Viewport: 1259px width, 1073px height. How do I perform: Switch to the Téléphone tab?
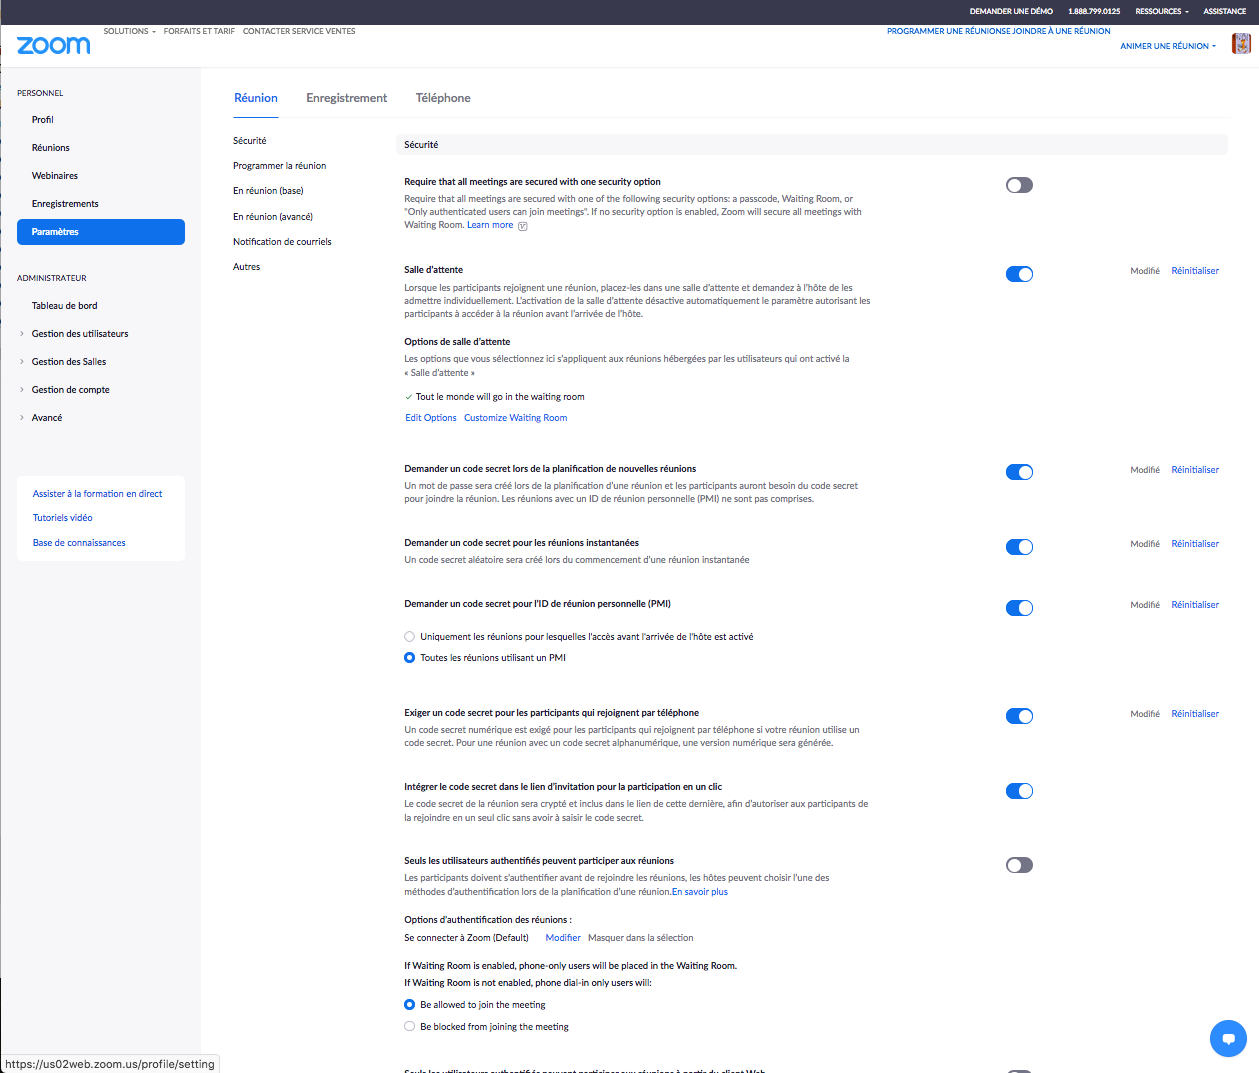coord(443,98)
